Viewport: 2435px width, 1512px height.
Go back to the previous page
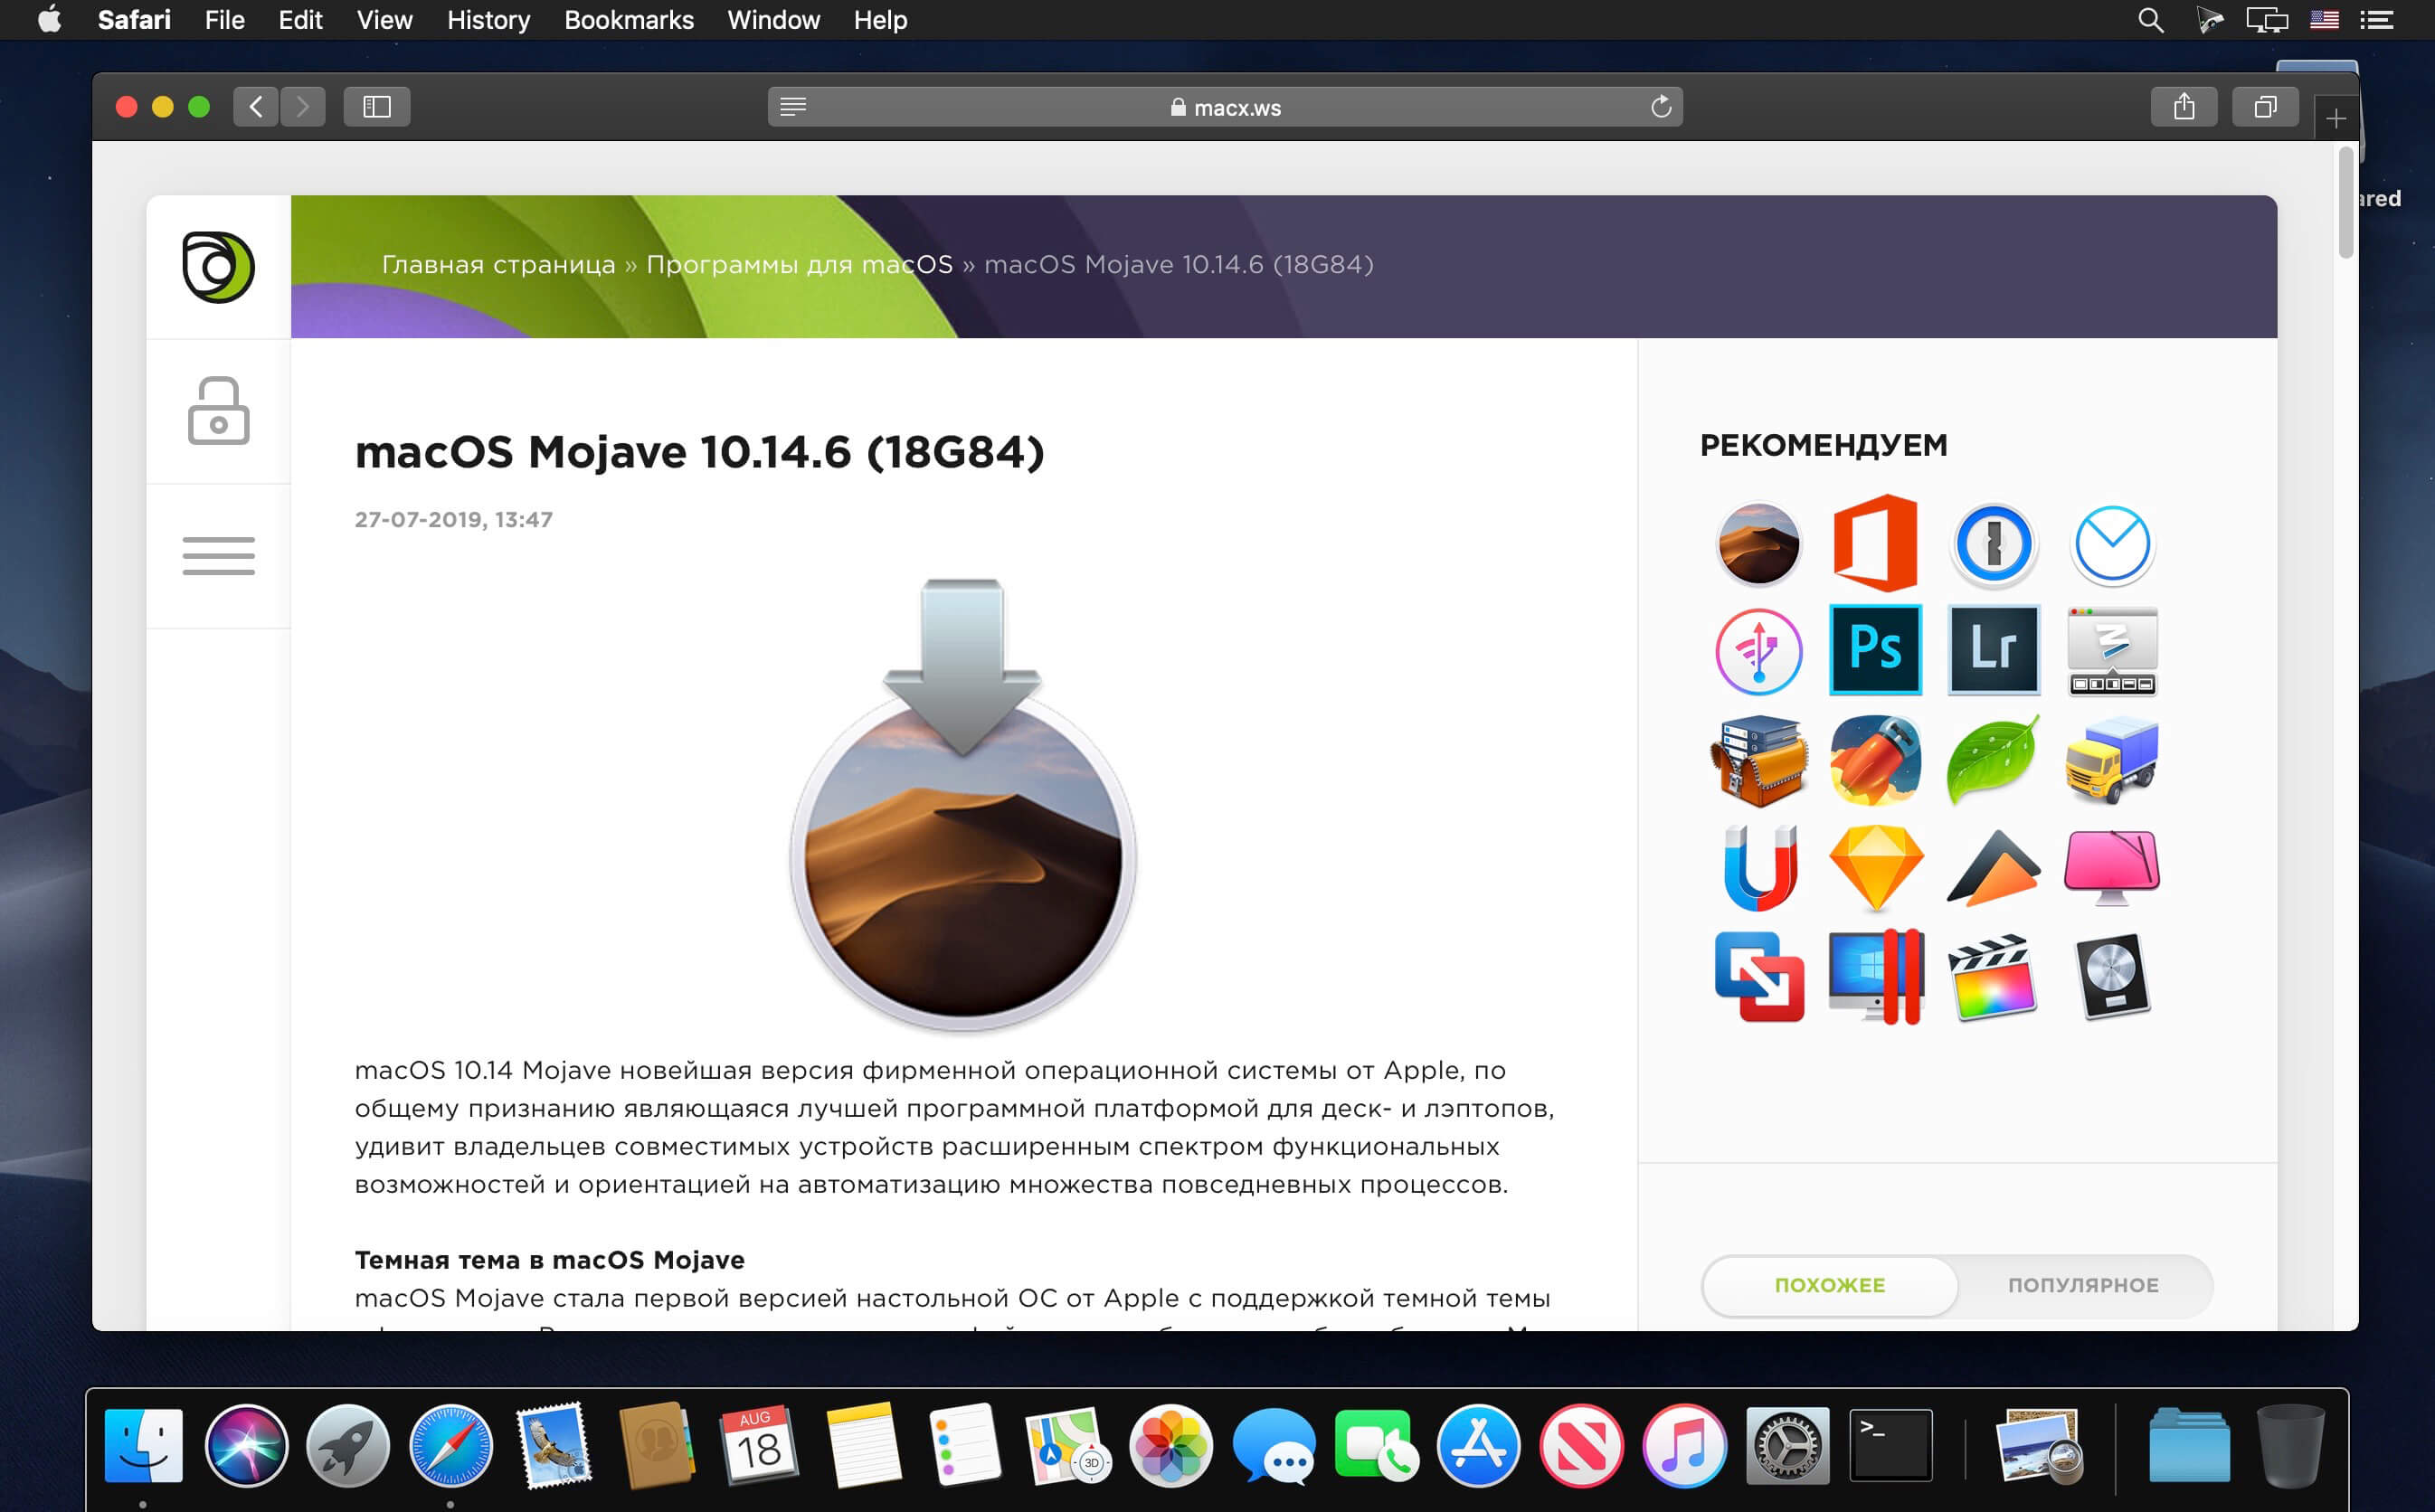click(256, 107)
